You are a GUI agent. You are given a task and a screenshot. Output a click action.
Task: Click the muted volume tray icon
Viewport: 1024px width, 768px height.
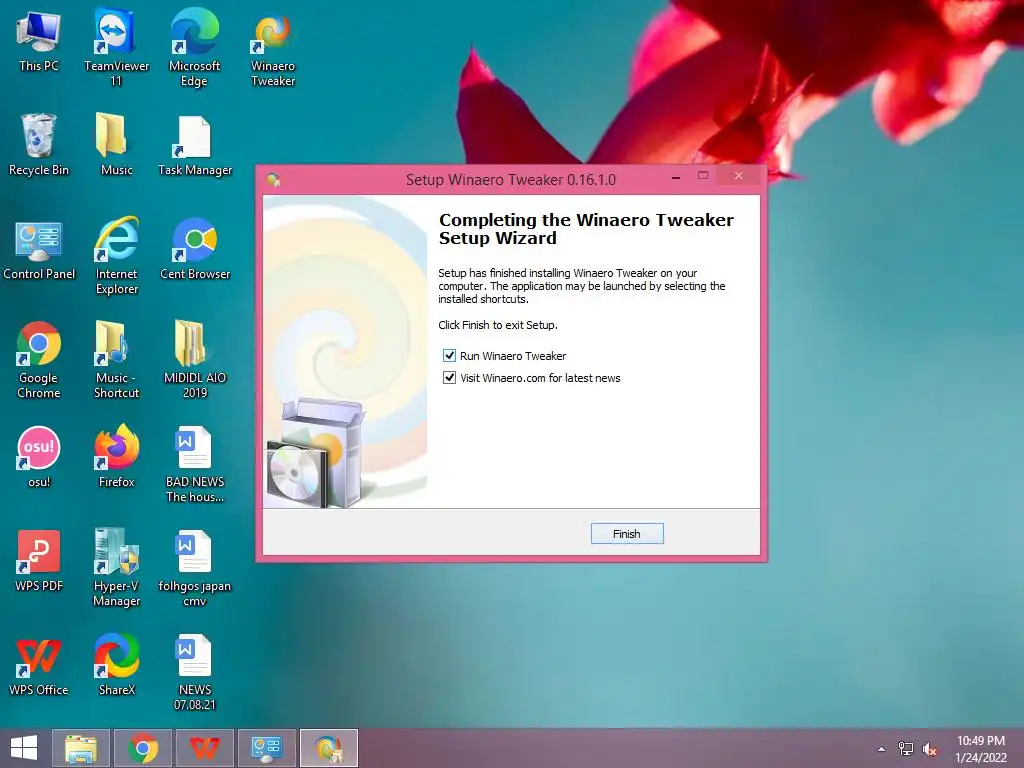[x=930, y=749]
